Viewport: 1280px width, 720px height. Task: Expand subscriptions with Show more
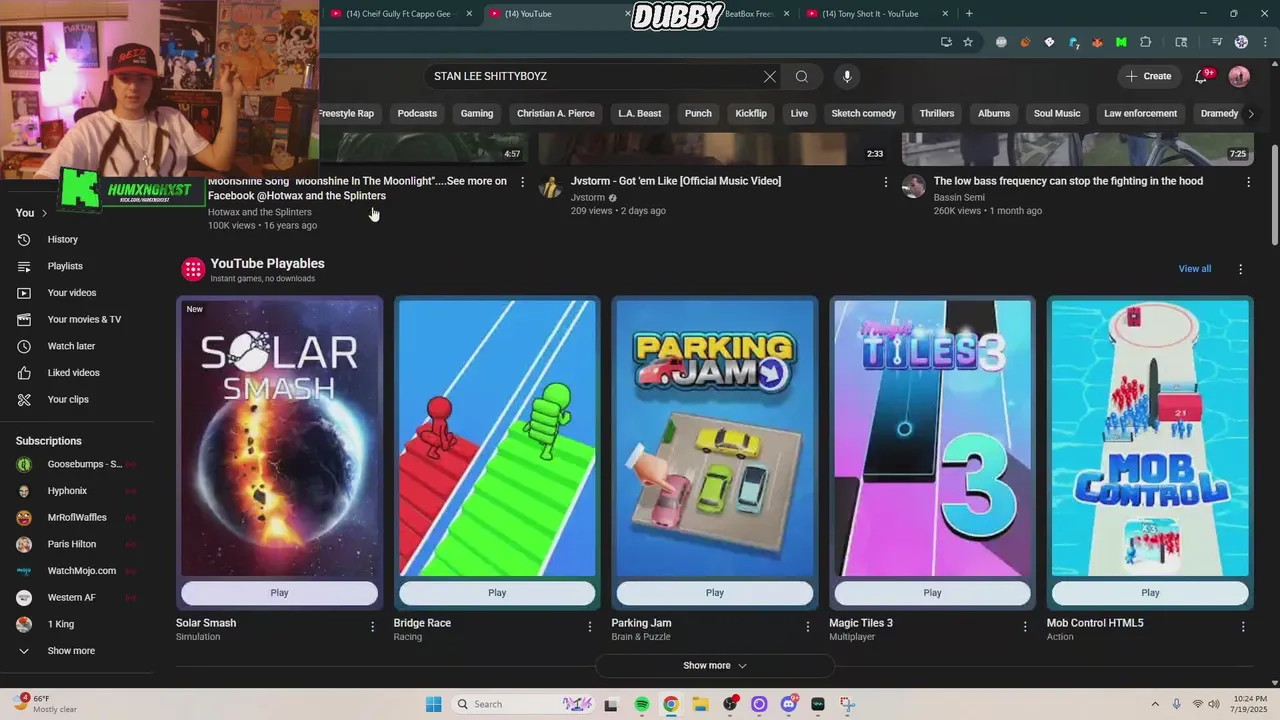(71, 651)
